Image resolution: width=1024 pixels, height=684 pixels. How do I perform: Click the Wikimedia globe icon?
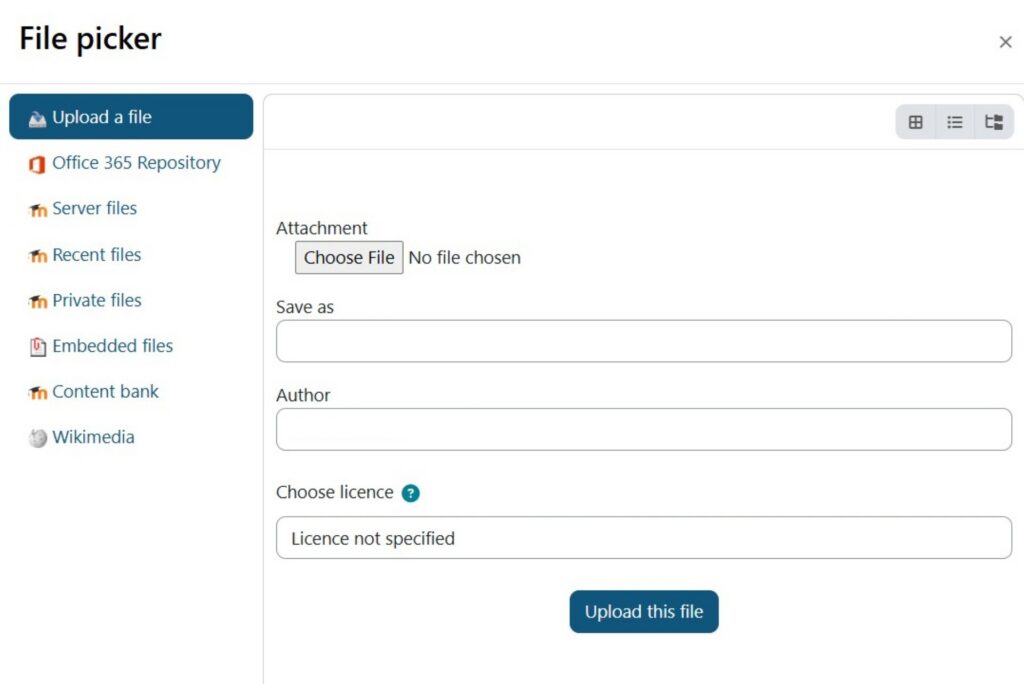[38, 437]
